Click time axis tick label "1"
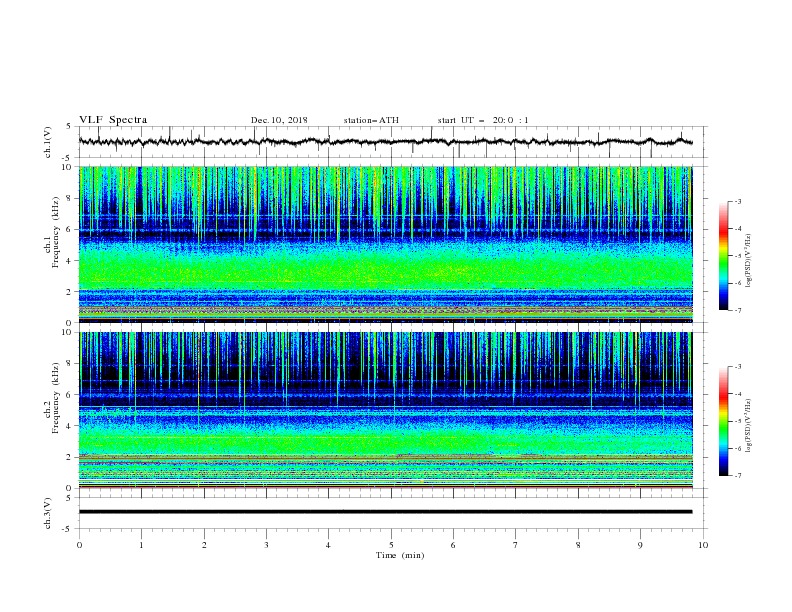Screen dimensions: 792x612 click(141, 545)
